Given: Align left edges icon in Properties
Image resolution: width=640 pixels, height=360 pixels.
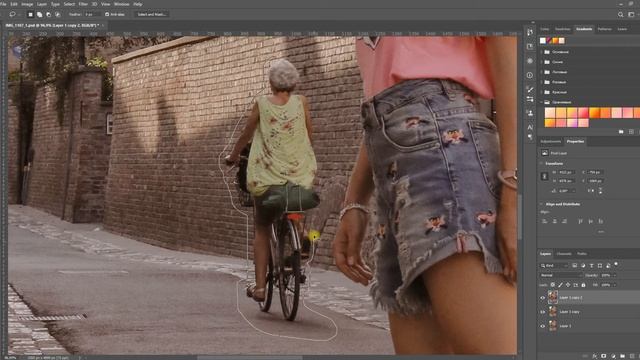Looking at the screenshot, I should coord(544,221).
